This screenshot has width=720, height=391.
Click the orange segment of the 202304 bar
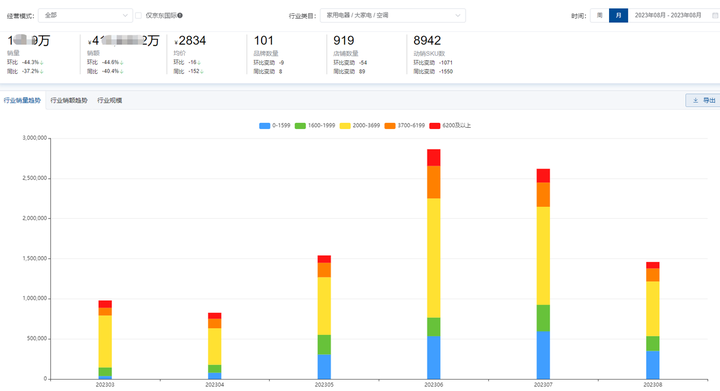coord(214,324)
